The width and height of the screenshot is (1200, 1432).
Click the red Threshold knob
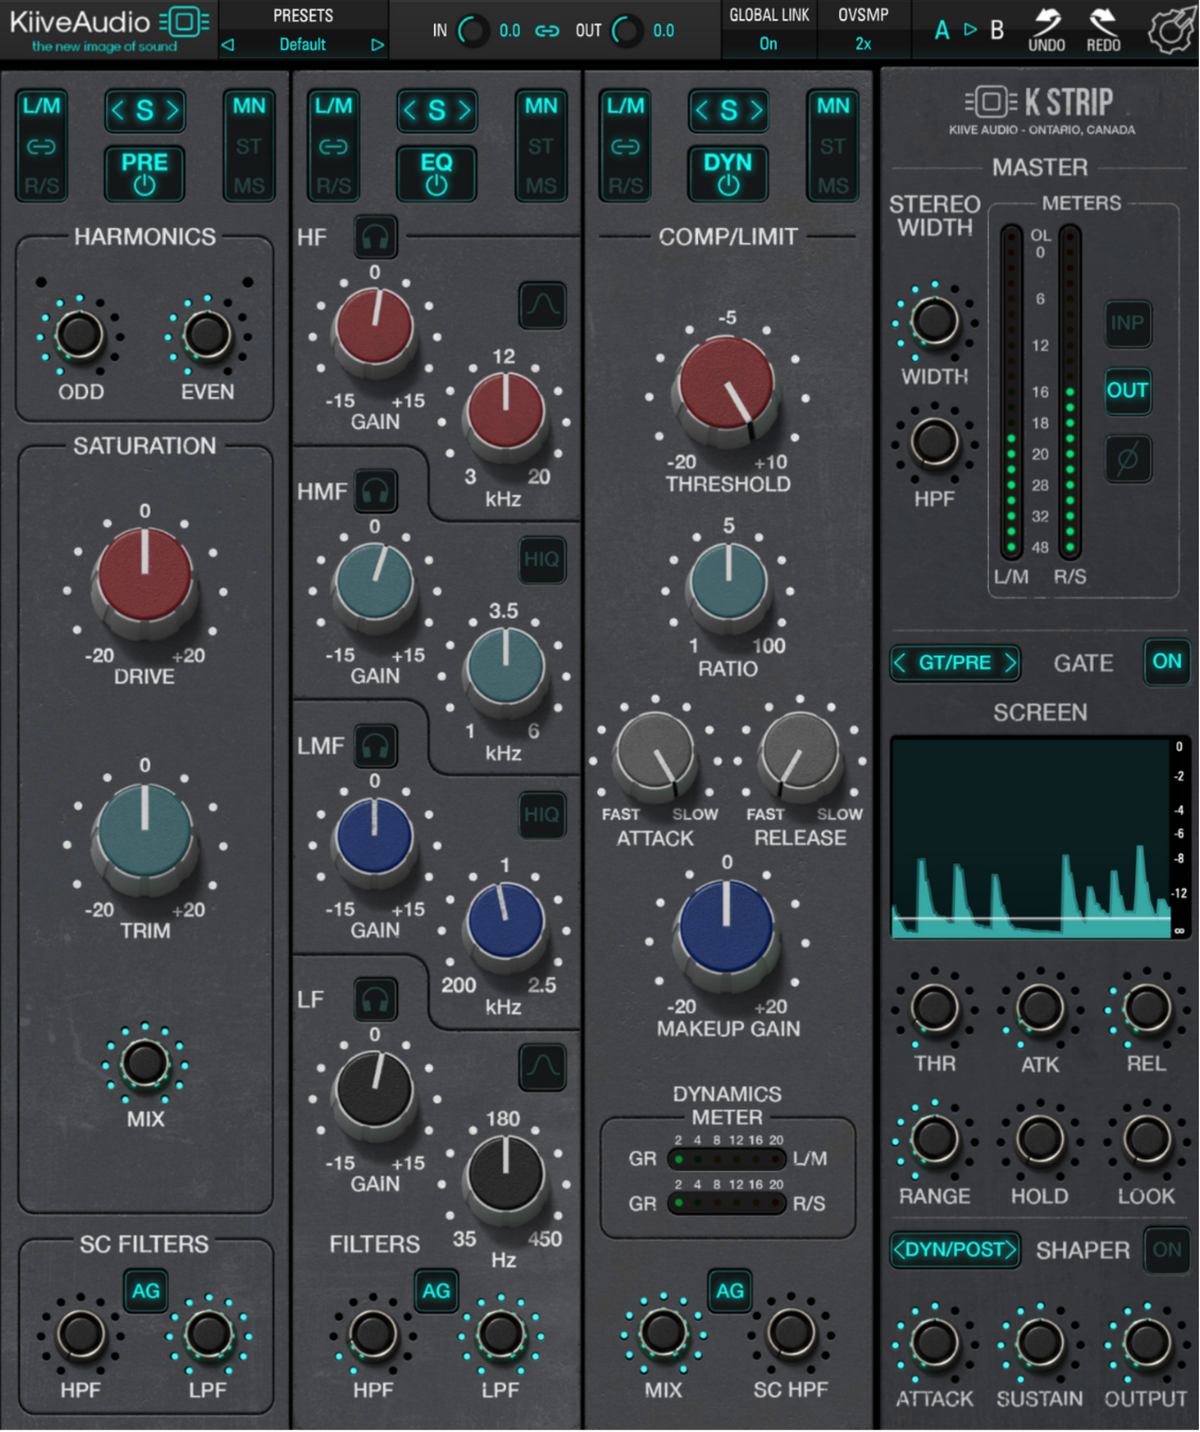[x=727, y=389]
